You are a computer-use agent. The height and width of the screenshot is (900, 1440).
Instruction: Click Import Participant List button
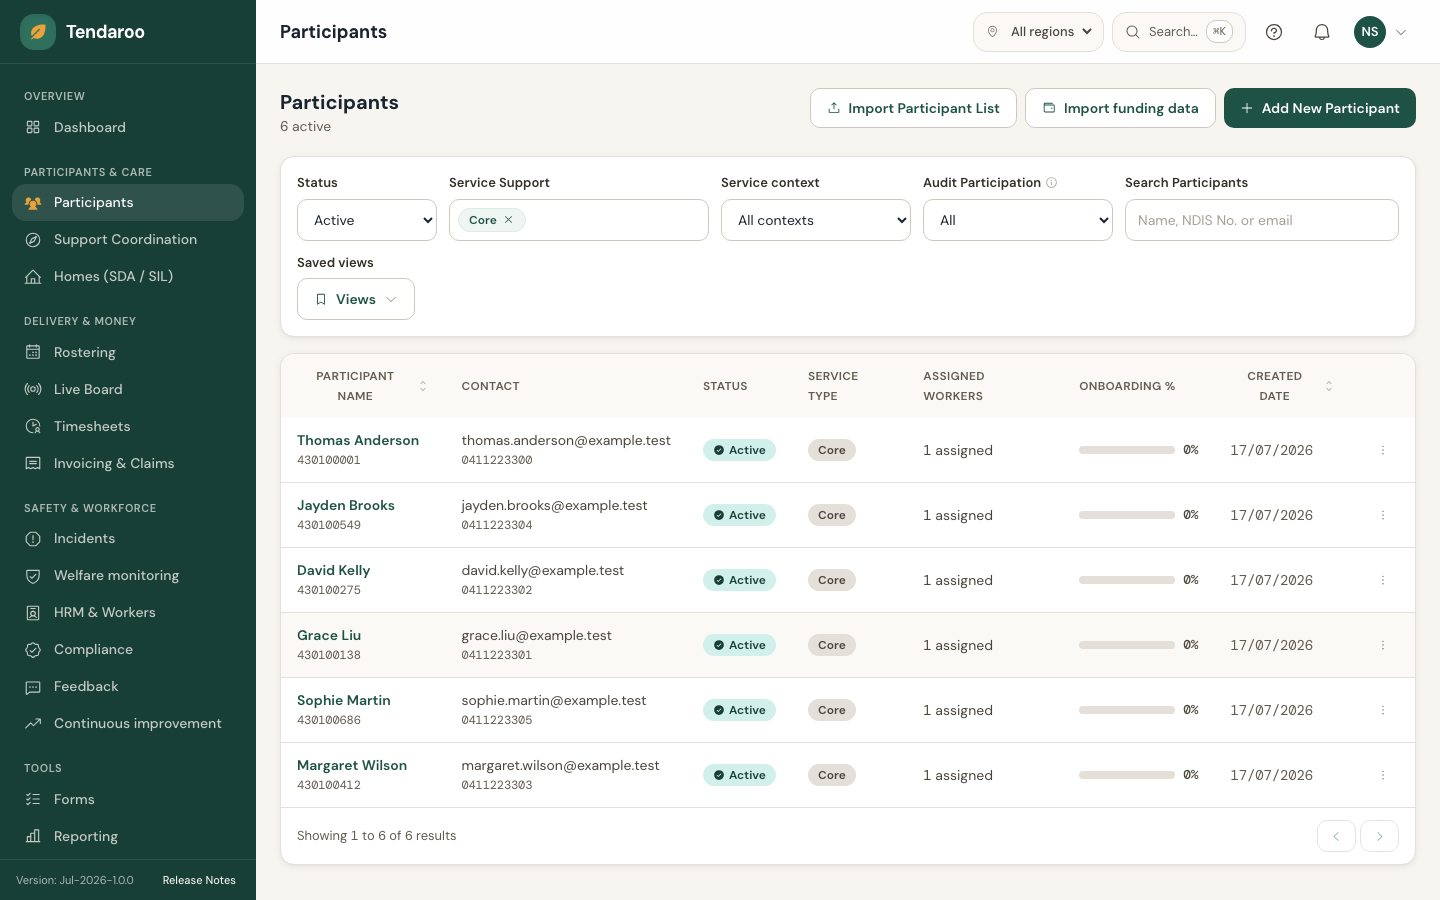(x=913, y=108)
